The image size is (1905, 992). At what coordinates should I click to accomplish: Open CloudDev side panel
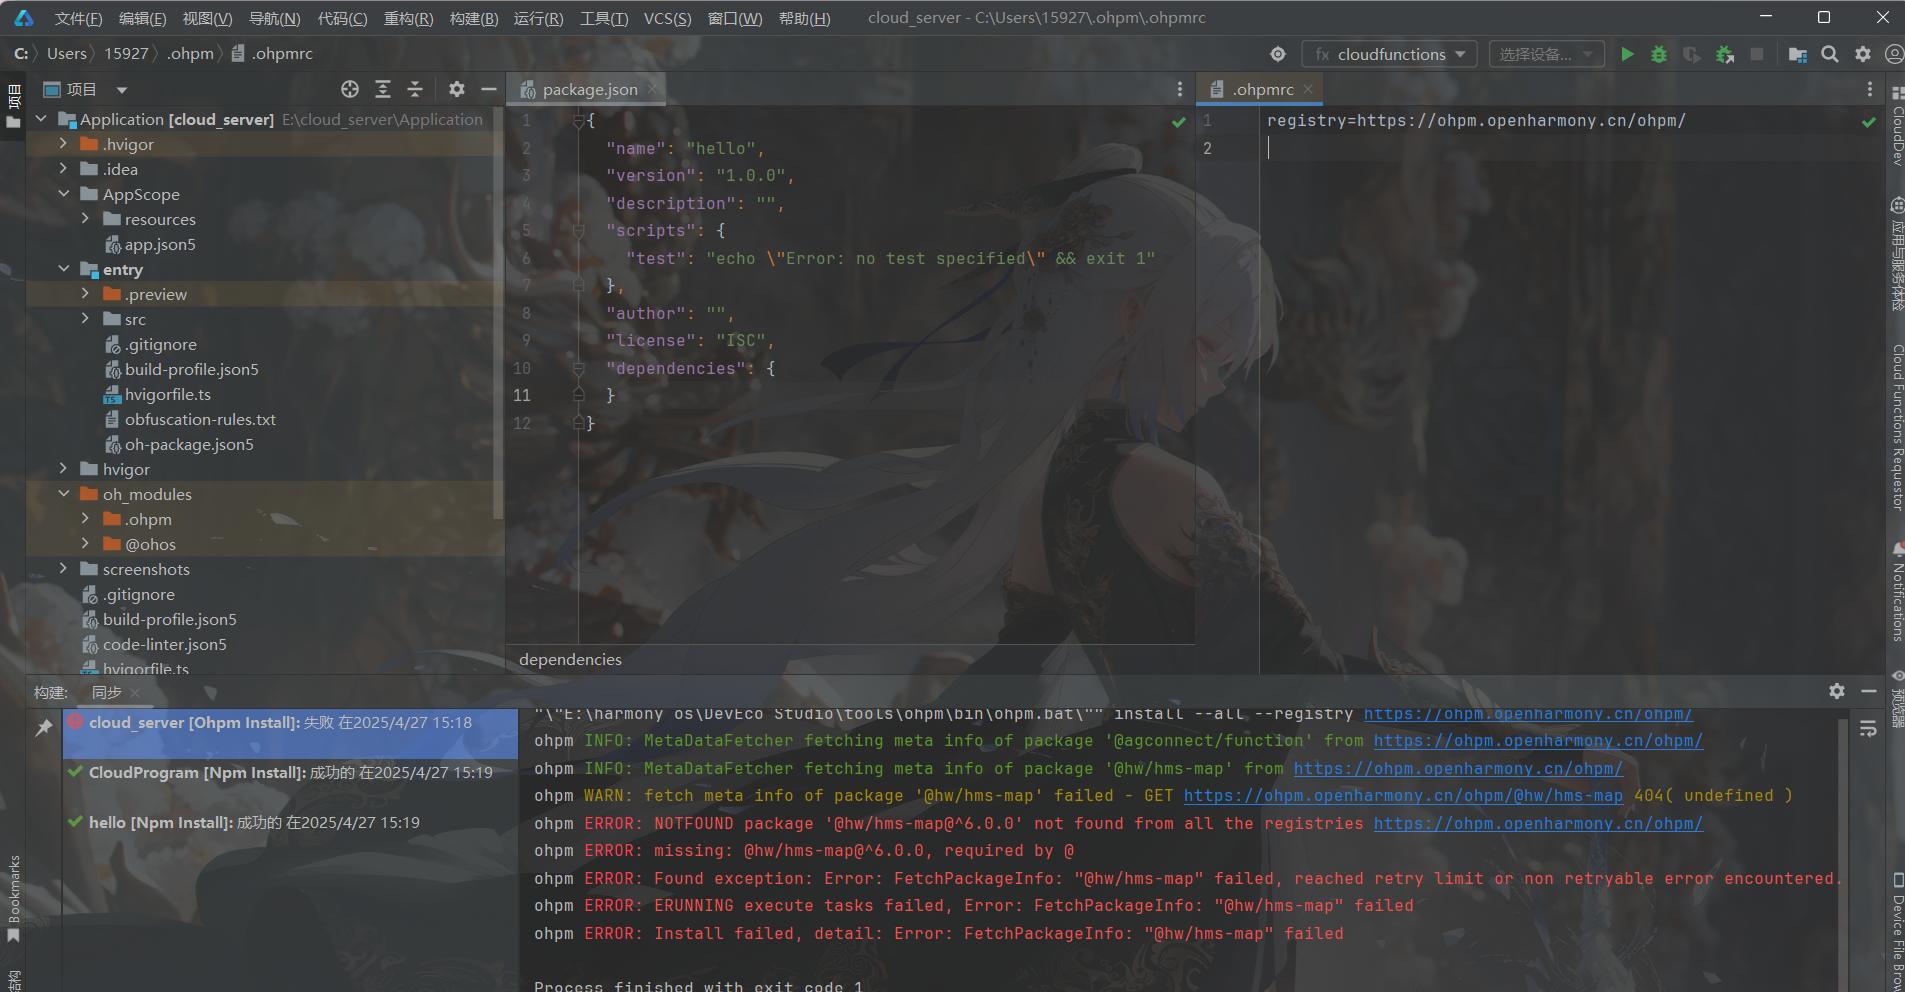pos(1896,127)
